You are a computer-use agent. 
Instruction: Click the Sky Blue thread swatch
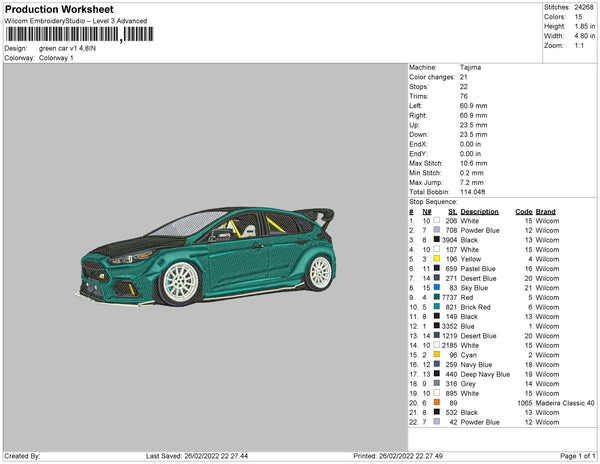tap(437, 287)
